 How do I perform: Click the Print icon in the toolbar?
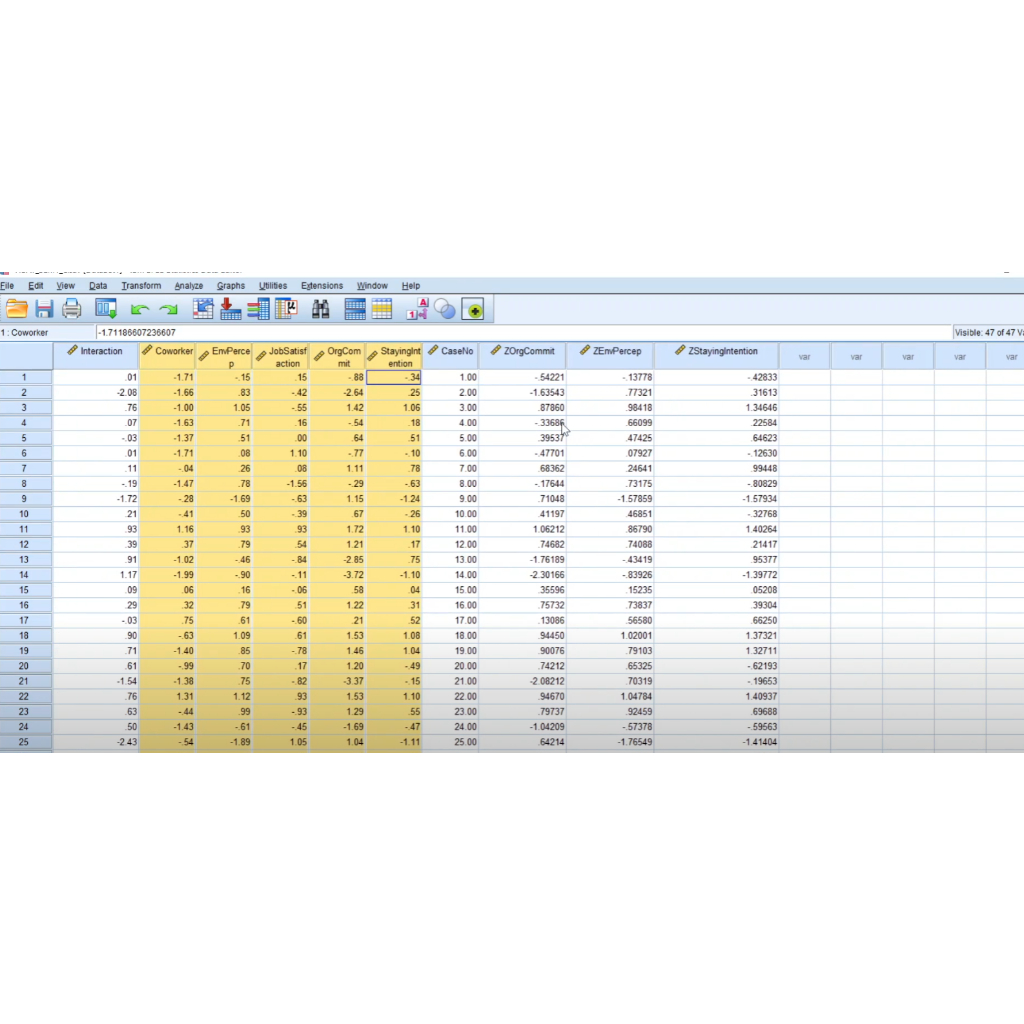click(x=72, y=309)
